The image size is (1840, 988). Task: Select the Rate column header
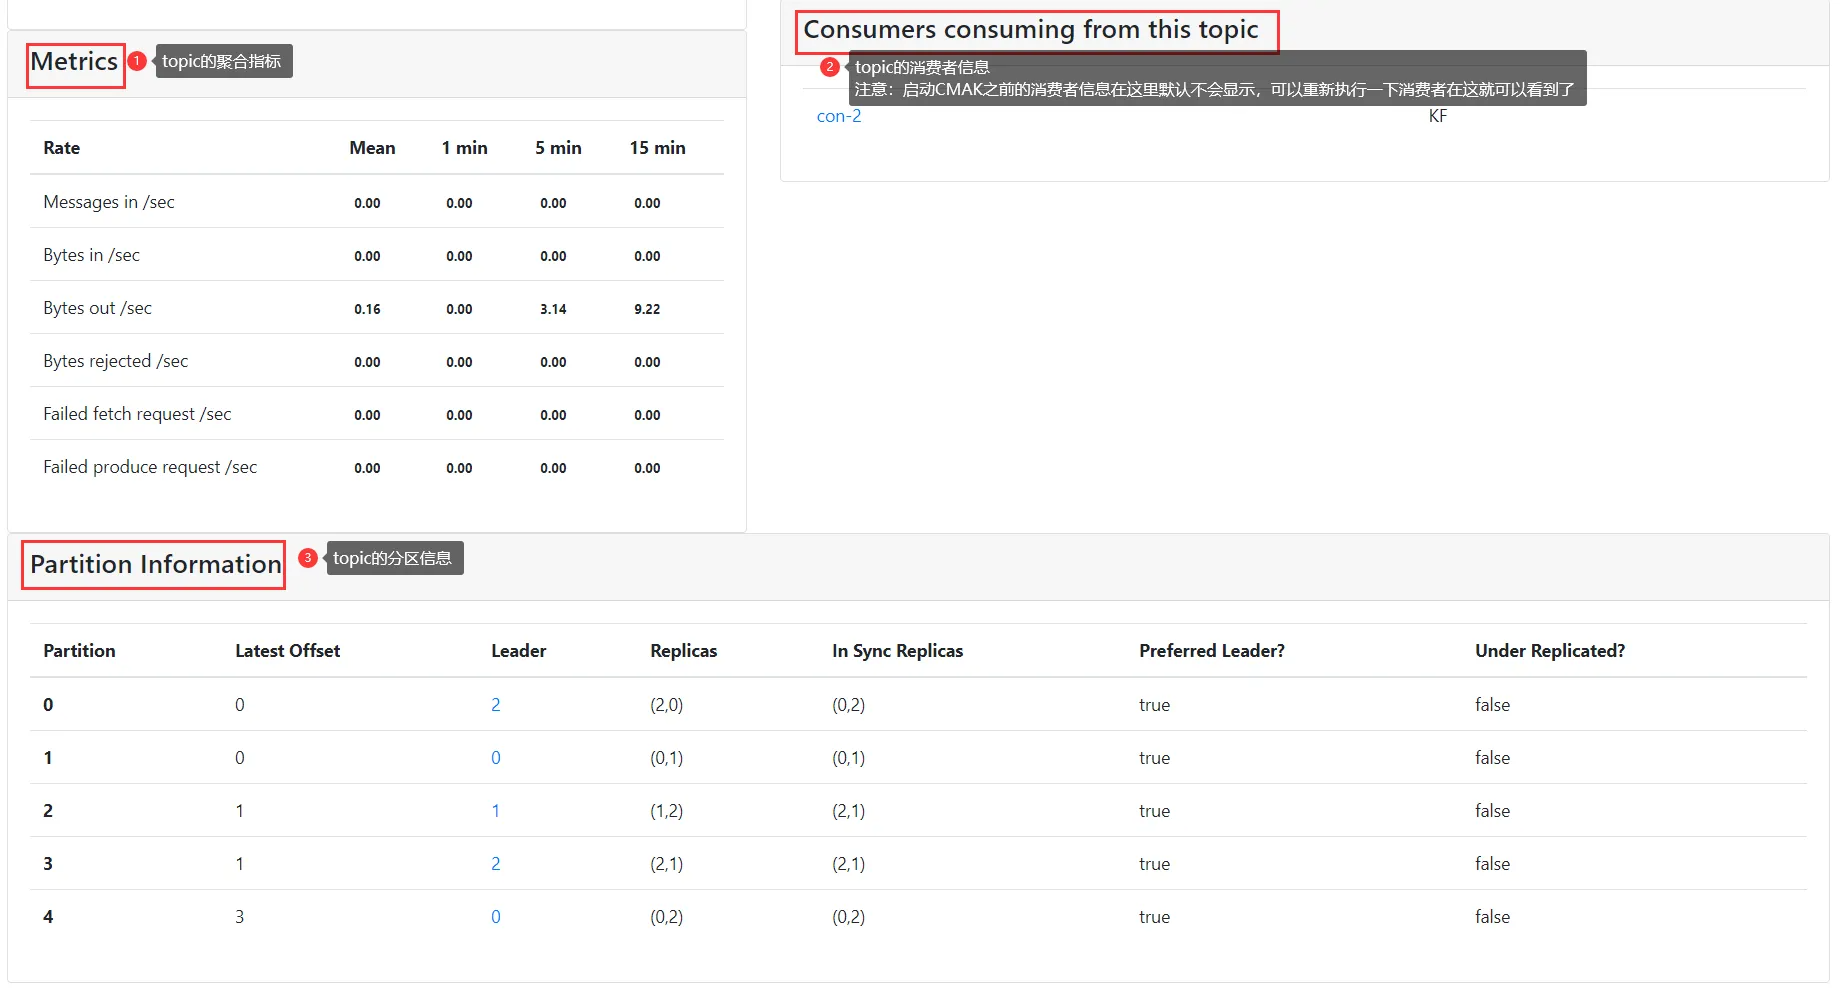62,148
